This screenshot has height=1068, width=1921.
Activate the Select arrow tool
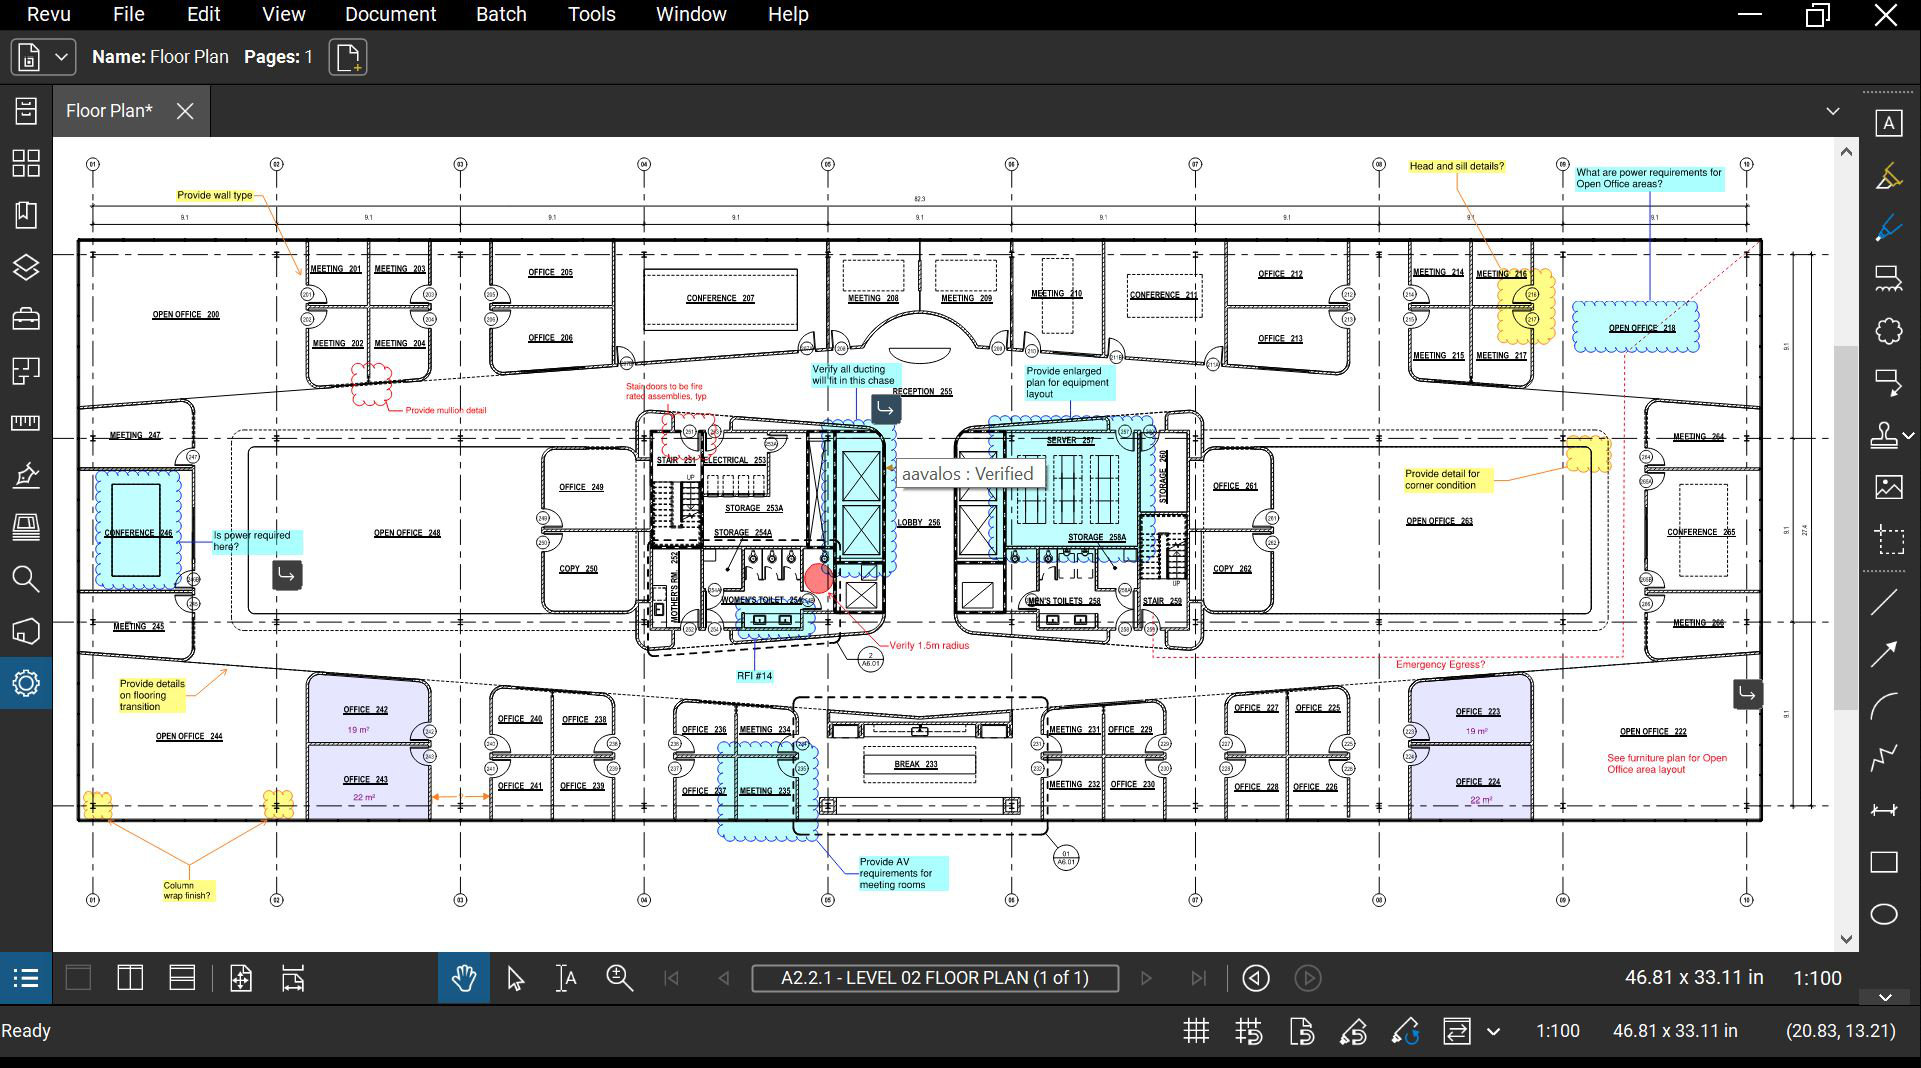(x=515, y=978)
